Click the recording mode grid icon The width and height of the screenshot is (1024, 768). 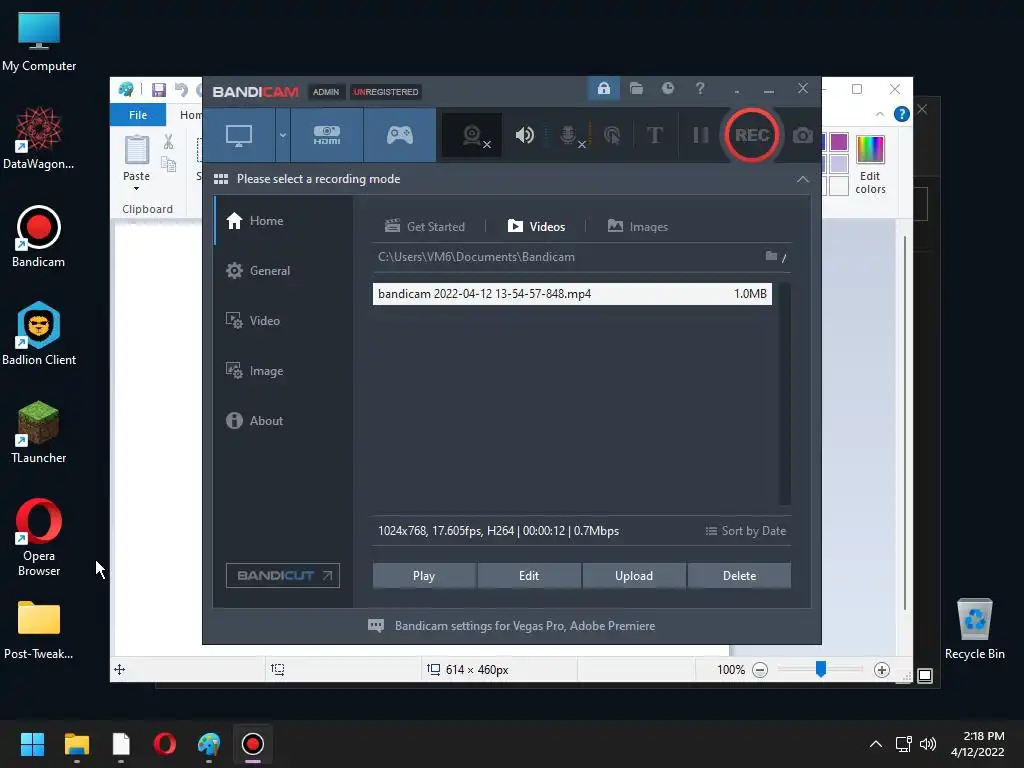[221, 179]
